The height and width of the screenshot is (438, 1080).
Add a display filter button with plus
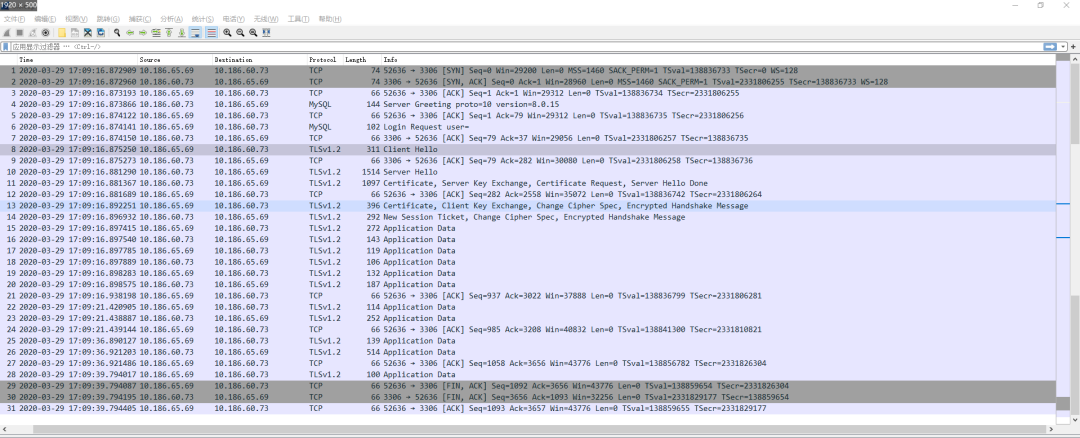[1073, 46]
